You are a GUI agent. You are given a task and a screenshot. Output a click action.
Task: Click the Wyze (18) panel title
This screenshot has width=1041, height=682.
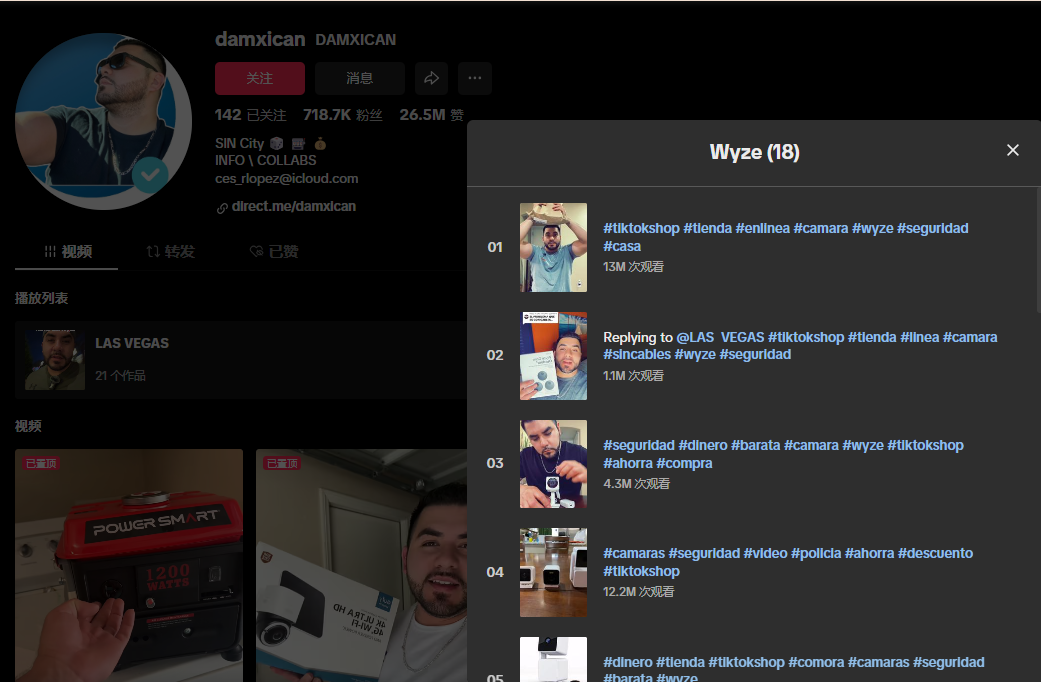pyautogui.click(x=754, y=152)
